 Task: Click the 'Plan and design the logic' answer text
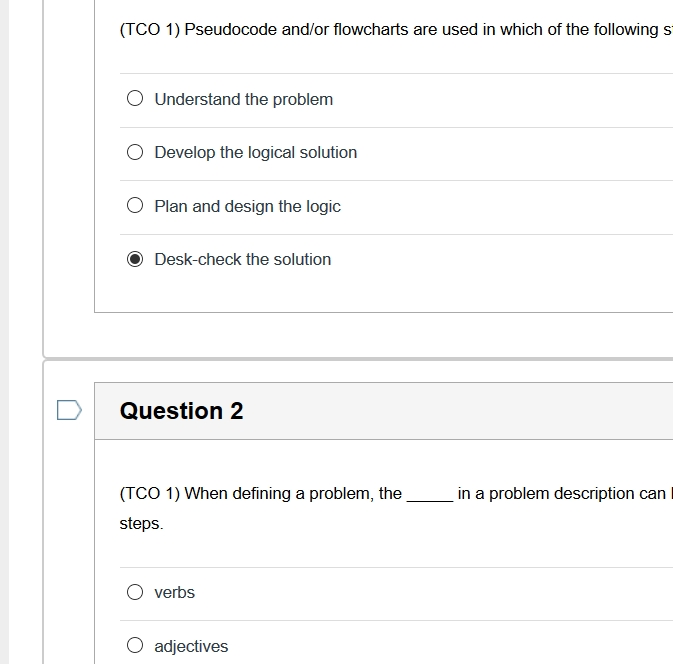coord(247,206)
